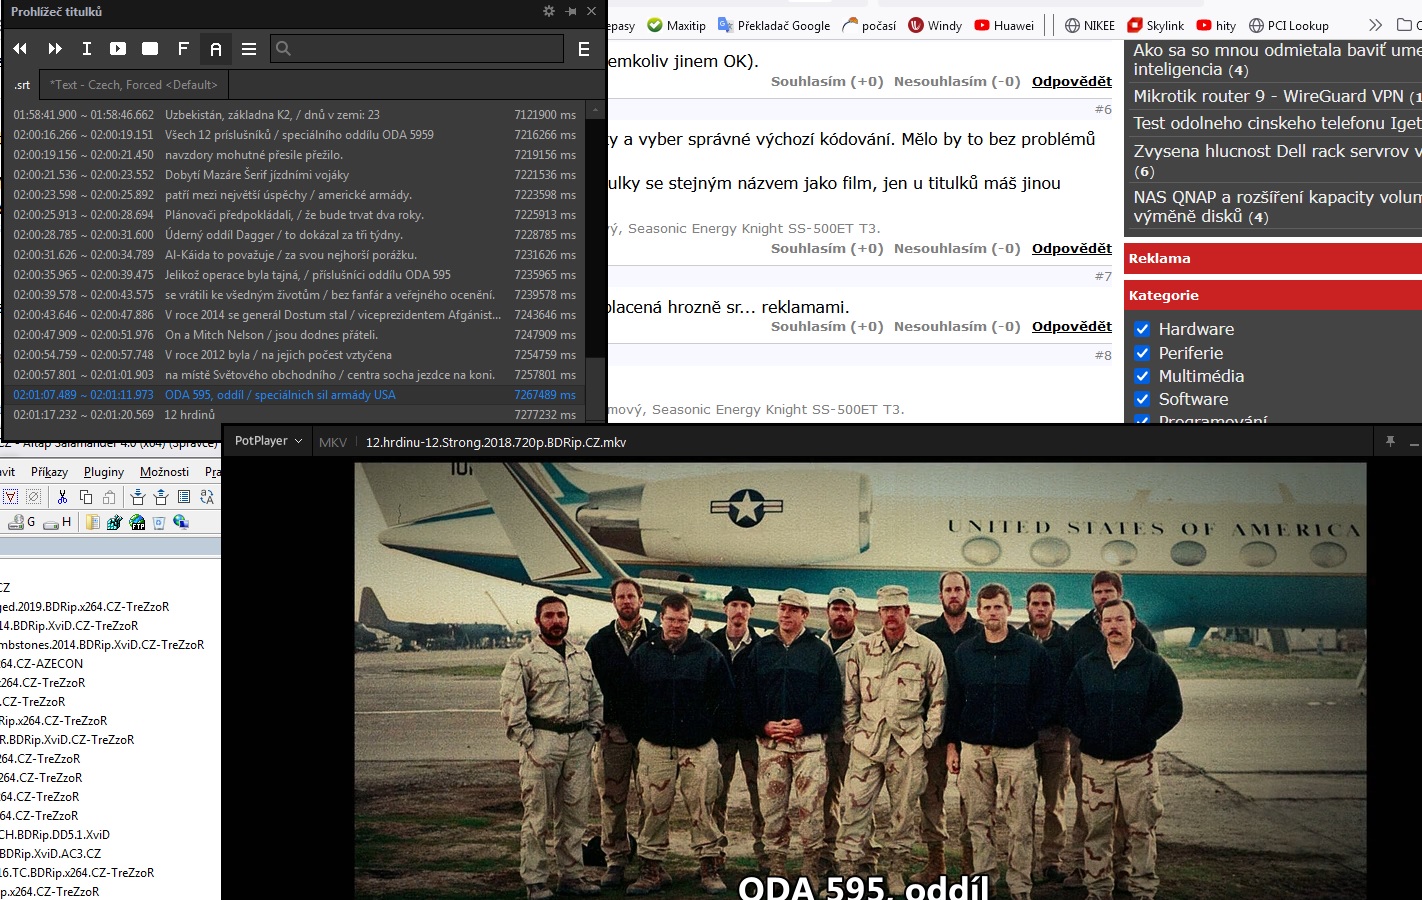Viewport: 1422px width, 900px height.
Task: Click Copy icon in Altap Salamander toolbar
Action: coord(86,497)
